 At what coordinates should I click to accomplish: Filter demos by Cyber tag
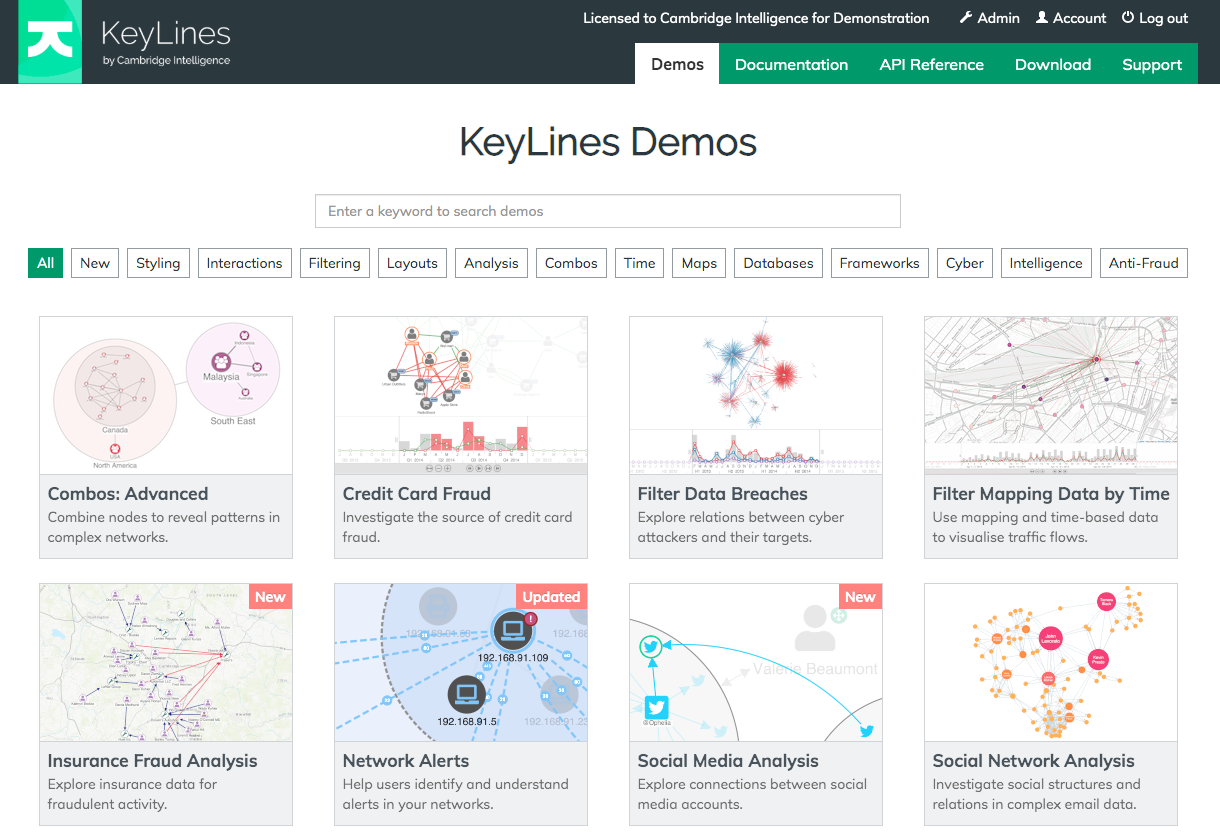click(965, 263)
